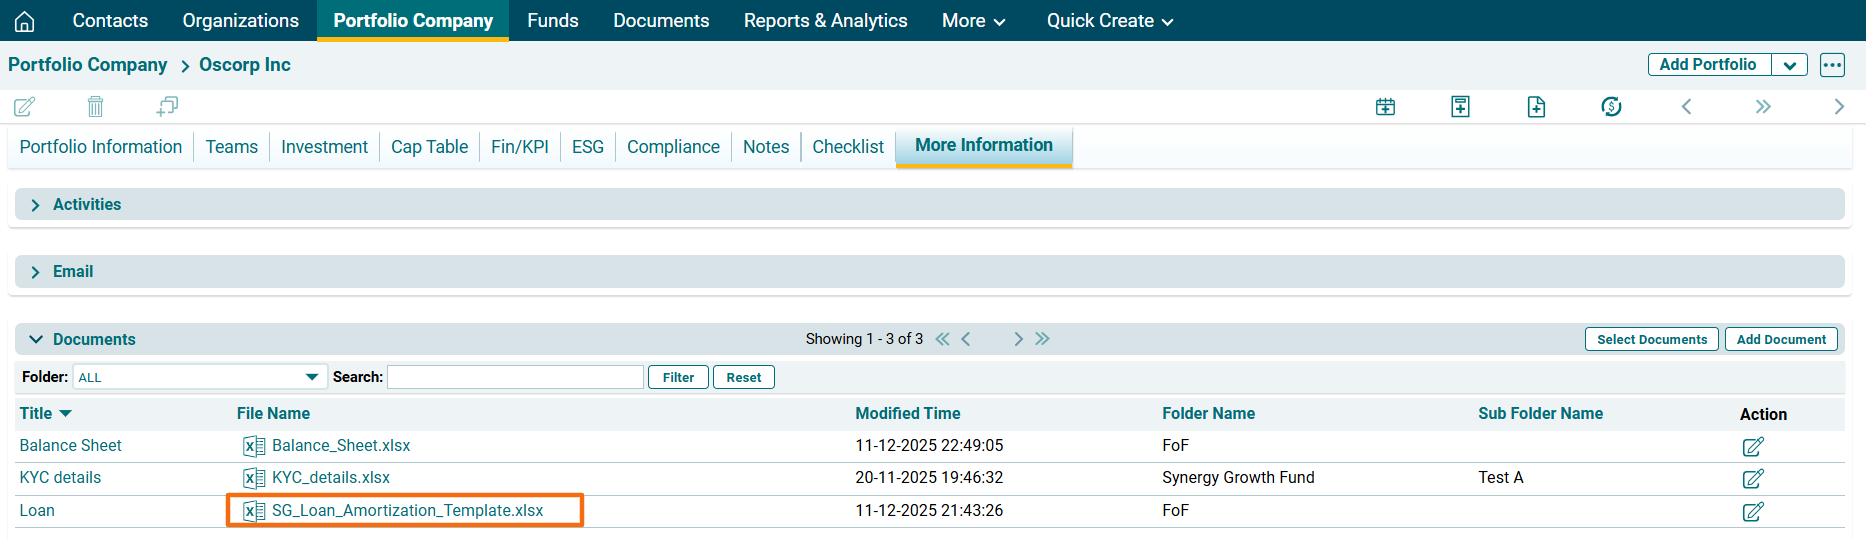The height and width of the screenshot is (540, 1866).
Task: Collapse the Documents section
Action: (36, 340)
